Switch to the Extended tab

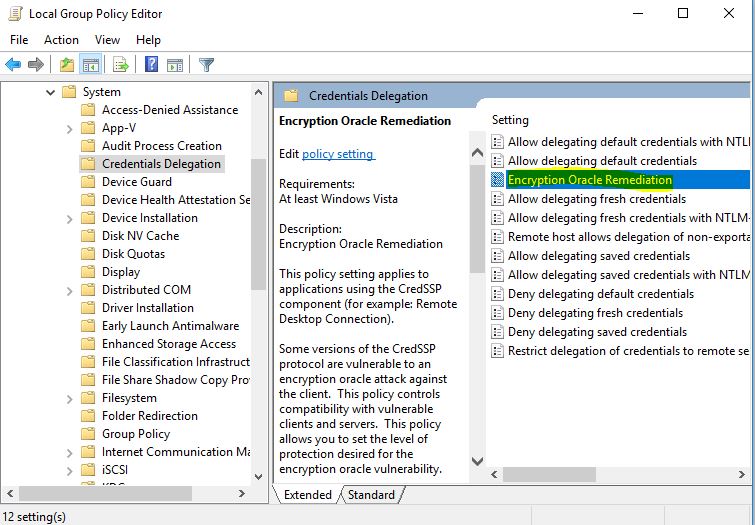[x=308, y=495]
